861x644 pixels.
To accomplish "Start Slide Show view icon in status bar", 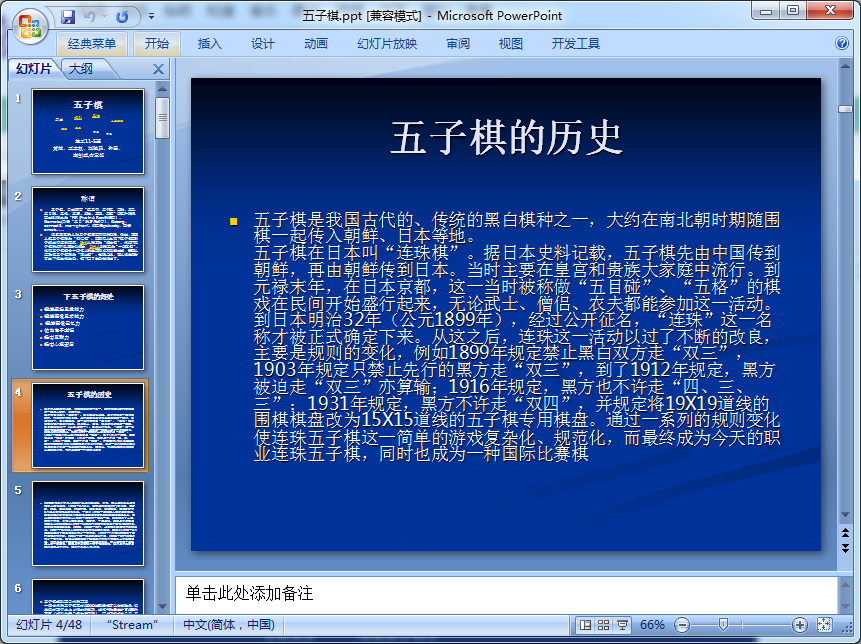I will [x=622, y=625].
